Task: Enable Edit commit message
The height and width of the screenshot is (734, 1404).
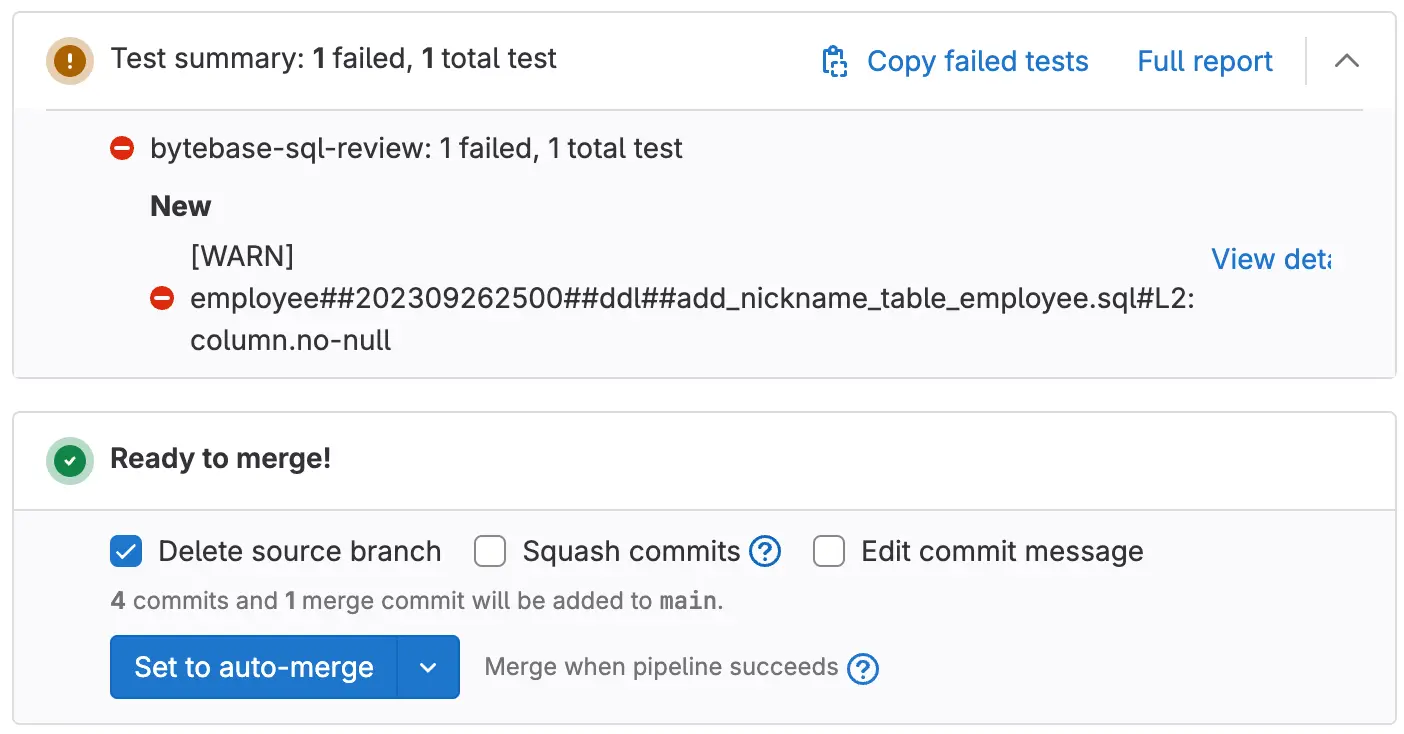Action: 829,551
